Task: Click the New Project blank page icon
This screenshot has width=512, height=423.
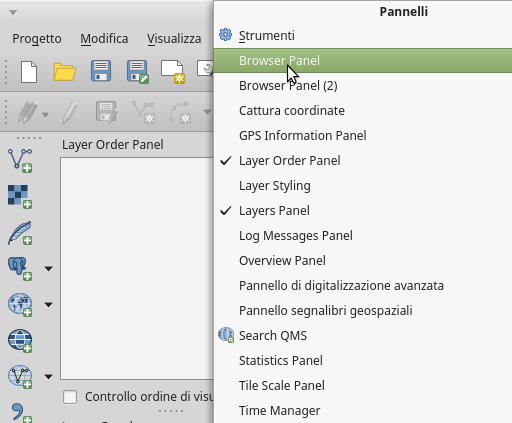Action: pyautogui.click(x=29, y=71)
